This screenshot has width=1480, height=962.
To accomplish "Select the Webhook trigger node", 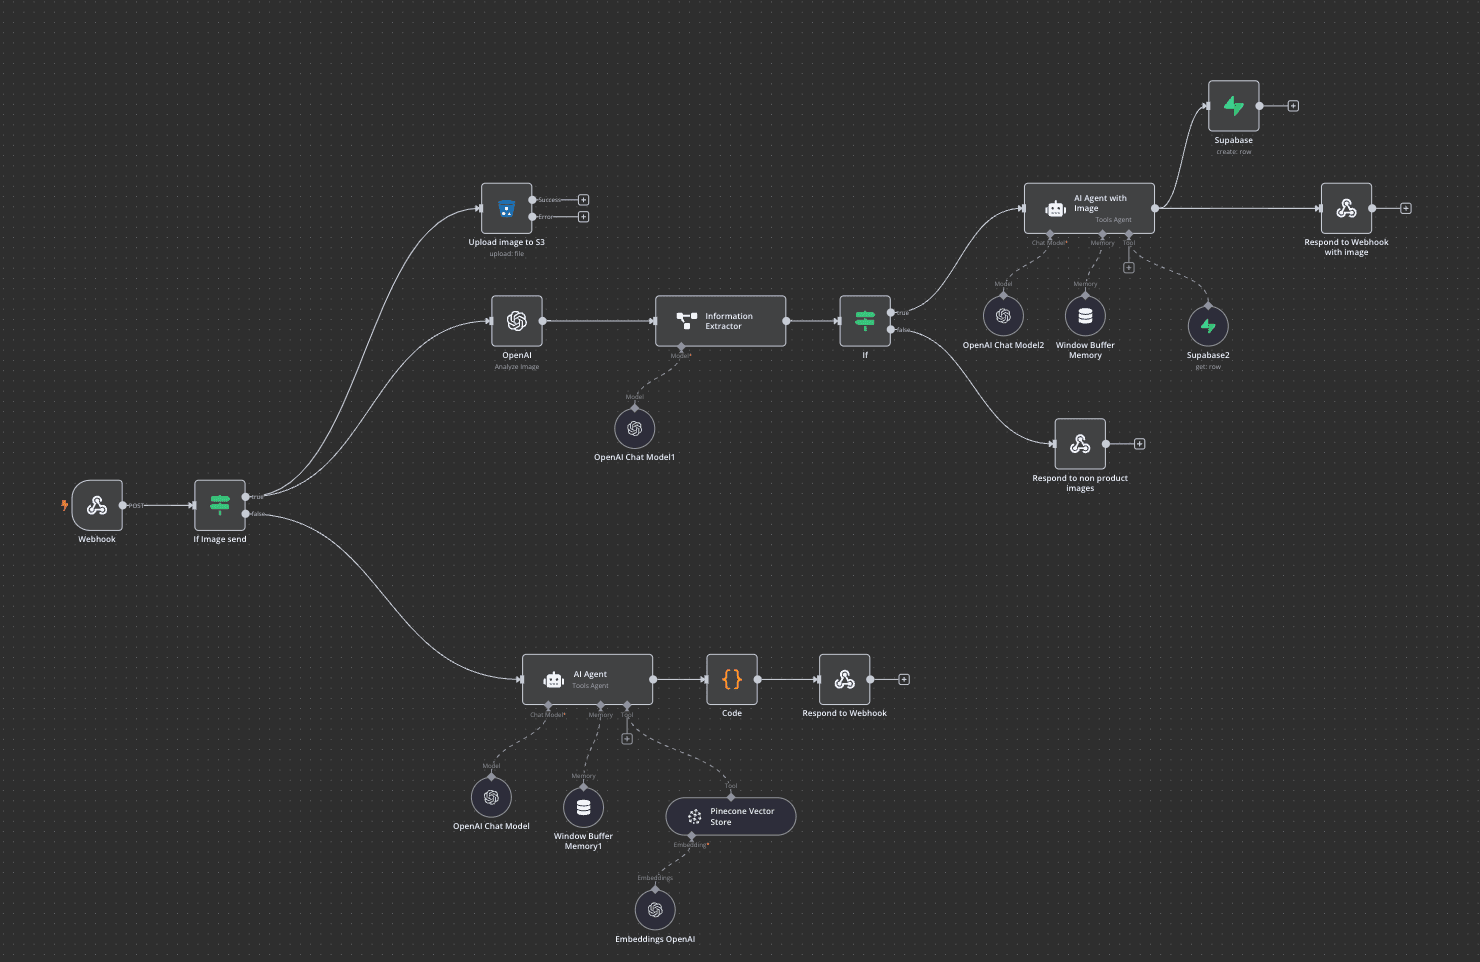I will (x=97, y=505).
